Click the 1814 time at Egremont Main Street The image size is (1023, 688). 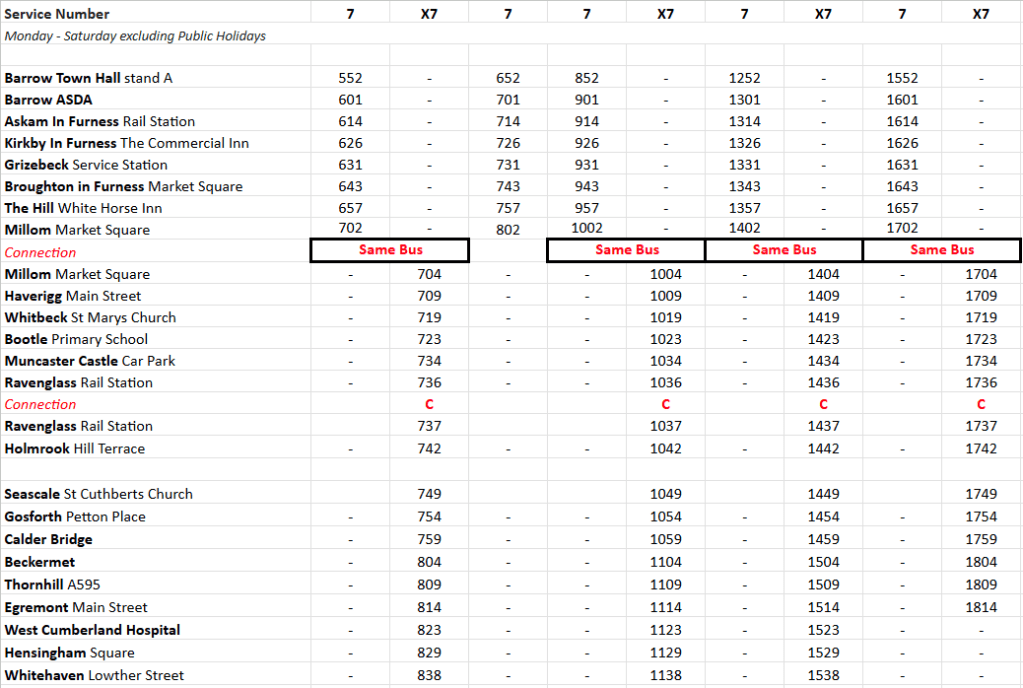point(981,607)
